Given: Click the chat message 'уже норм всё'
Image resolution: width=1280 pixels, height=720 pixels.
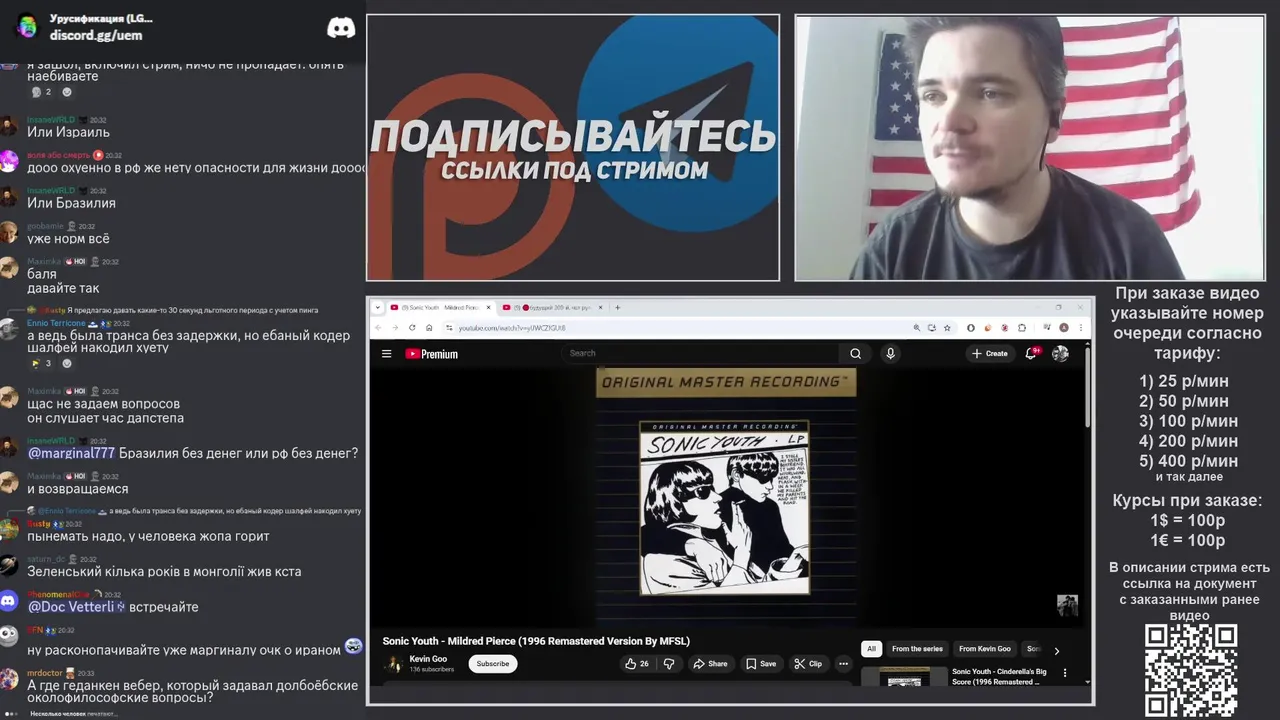Looking at the screenshot, I should [68, 239].
